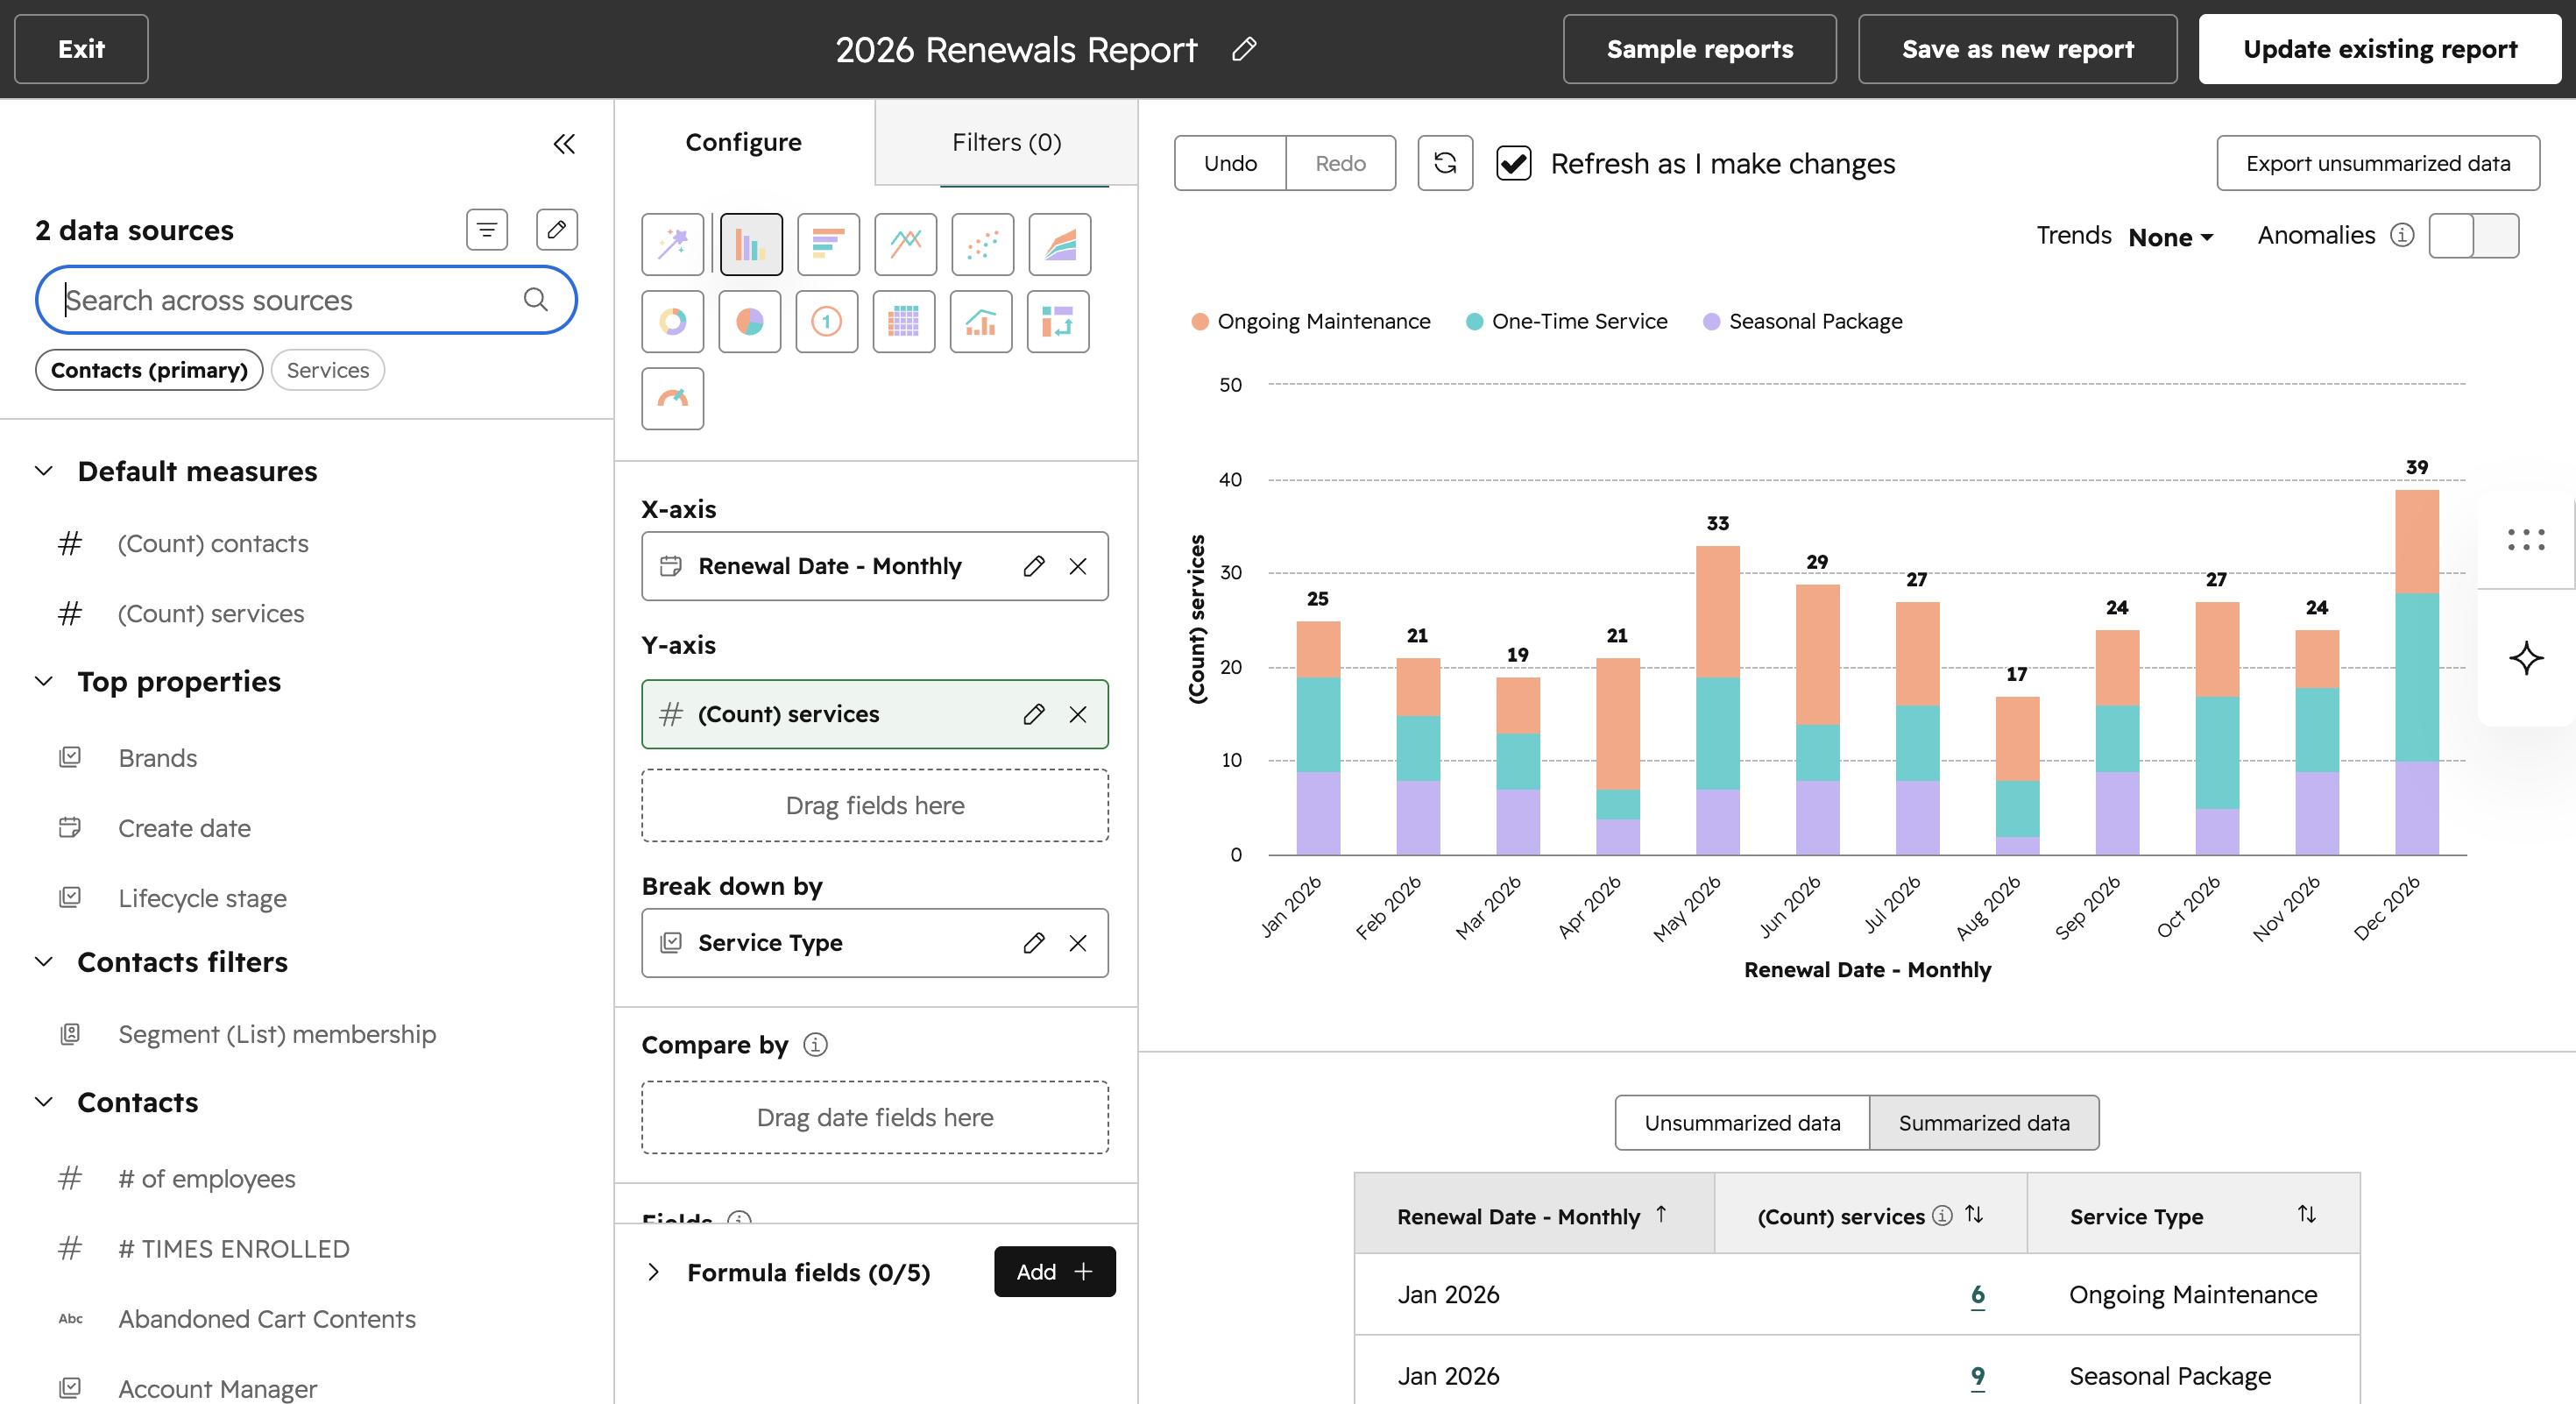Uncheck Refresh as I make changes
2576x1404 pixels.
point(1513,163)
